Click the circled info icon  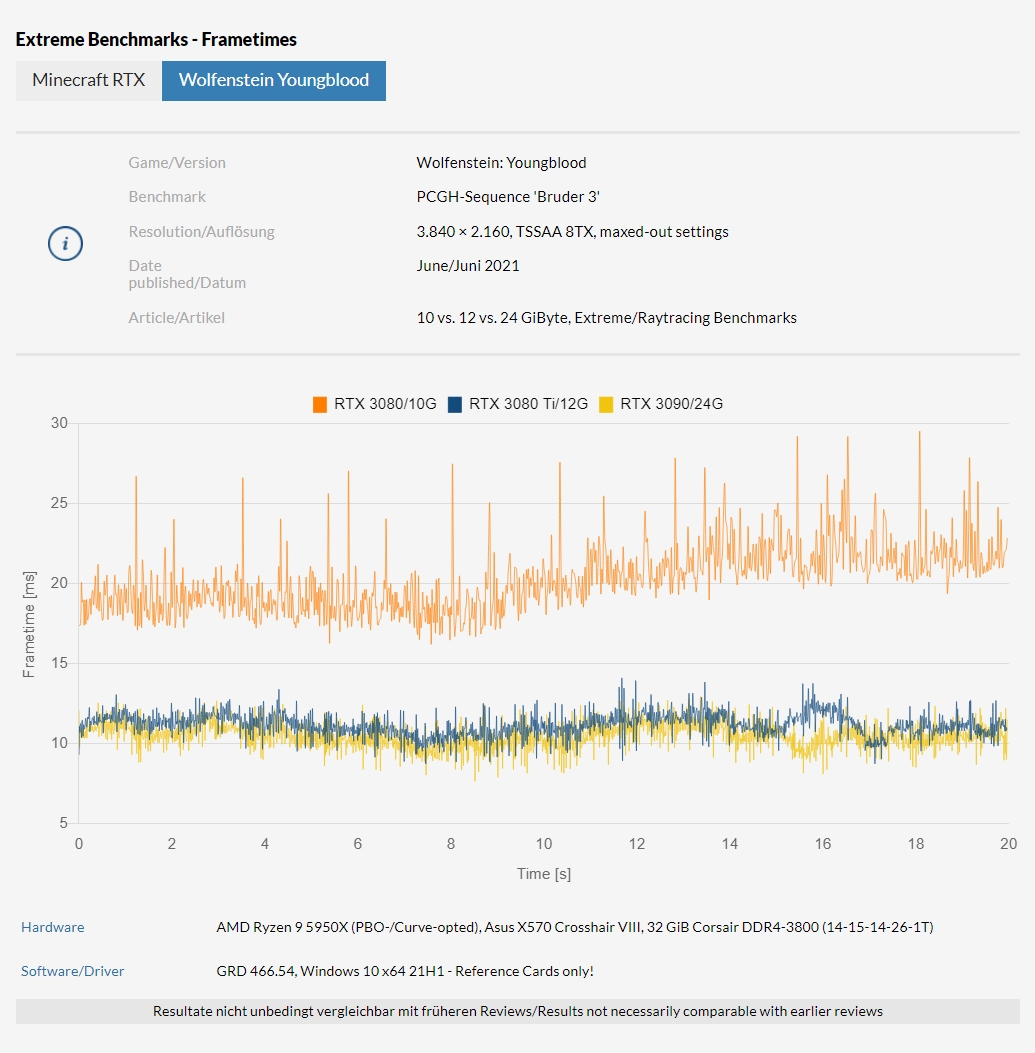click(65, 243)
